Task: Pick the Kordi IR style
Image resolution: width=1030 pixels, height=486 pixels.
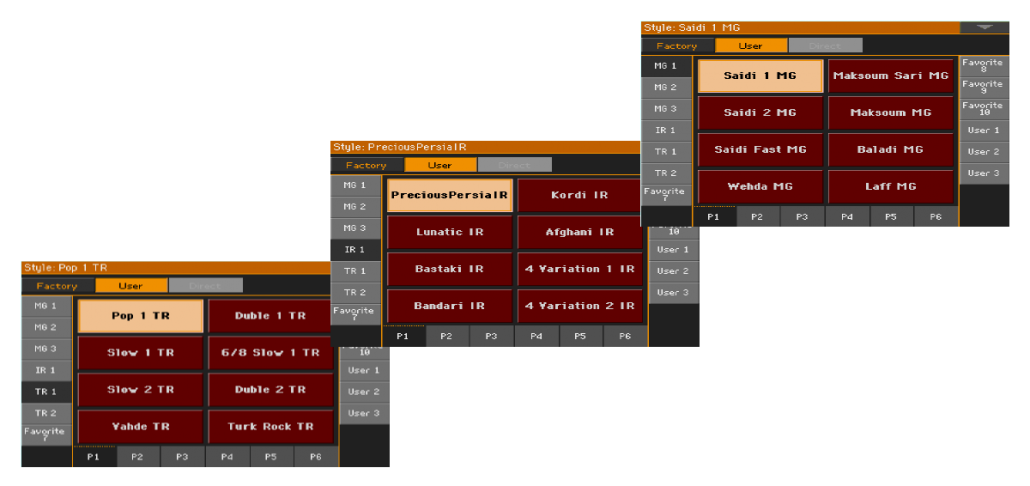Action: 579,195
